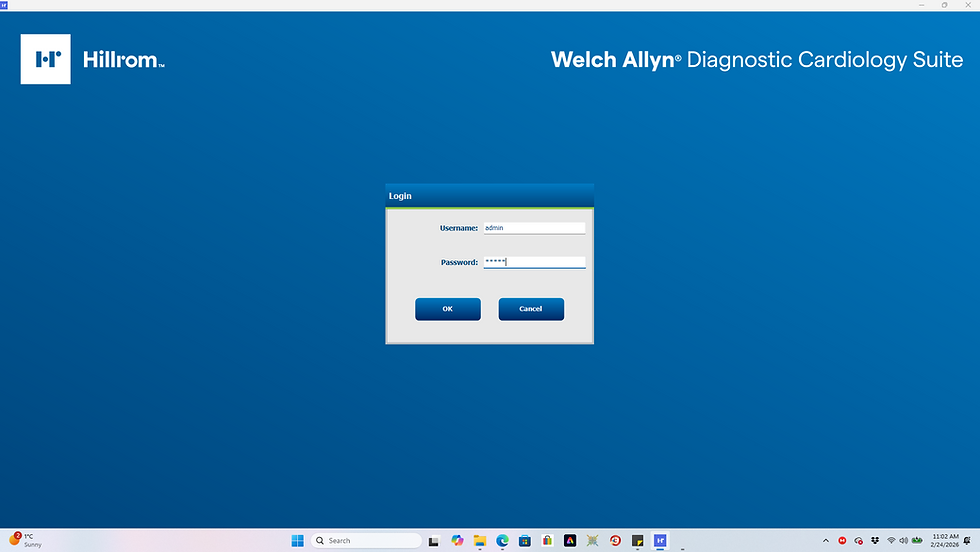Click the taskbar Search box
The height and width of the screenshot is (552, 980).
(367, 541)
